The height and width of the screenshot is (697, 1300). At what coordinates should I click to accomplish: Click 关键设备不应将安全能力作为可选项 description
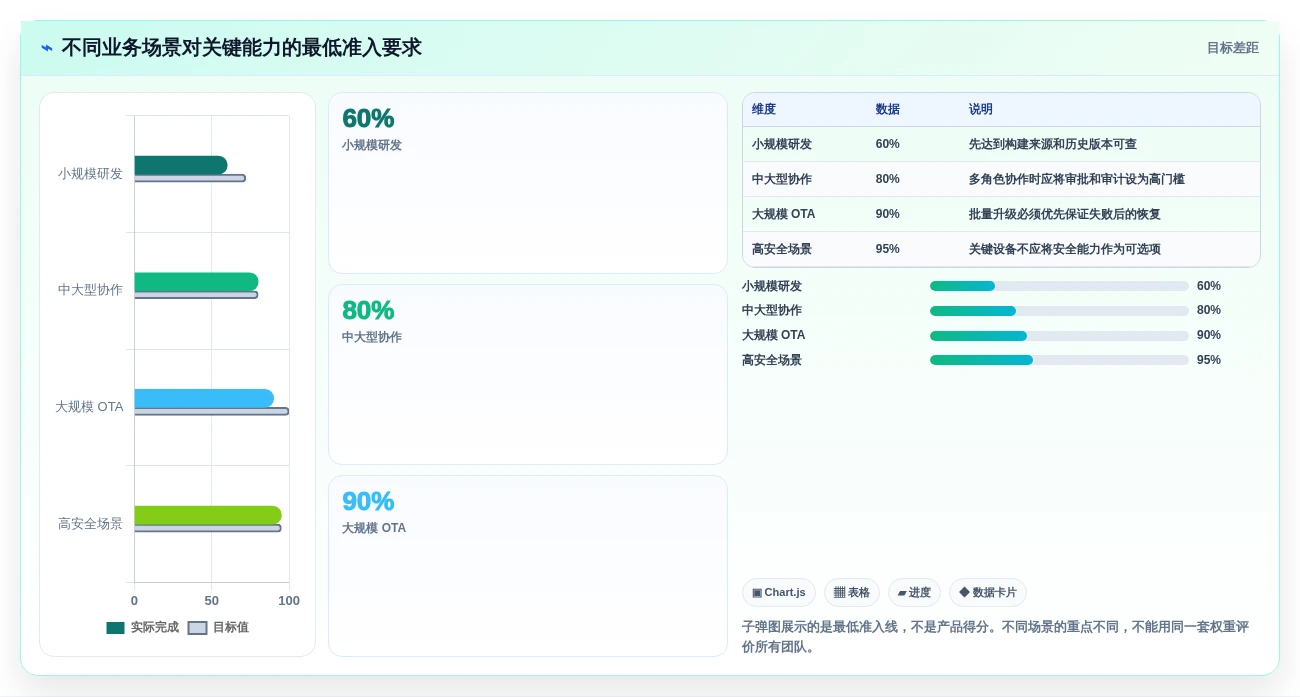click(1064, 249)
